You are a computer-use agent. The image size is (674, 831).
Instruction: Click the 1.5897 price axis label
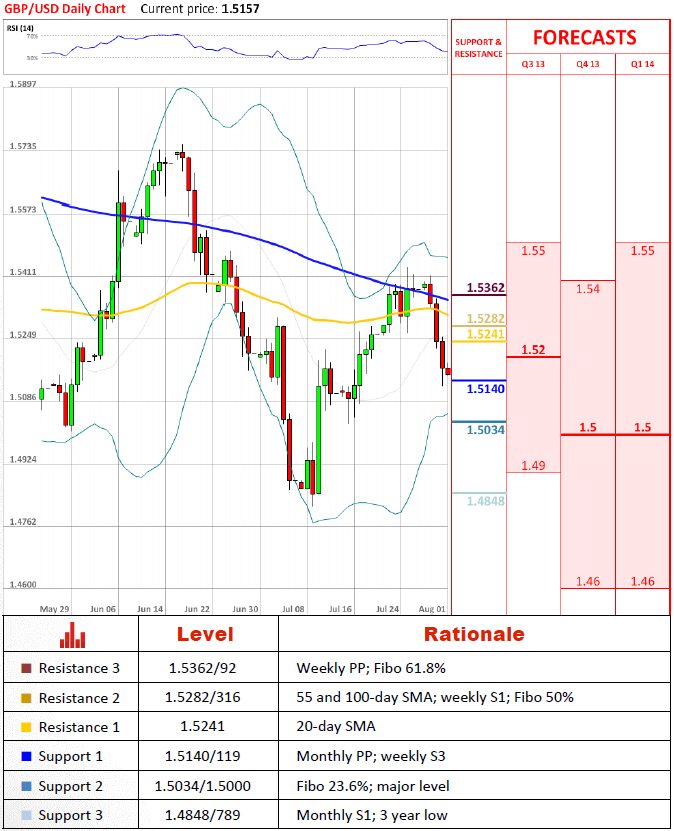(23, 84)
